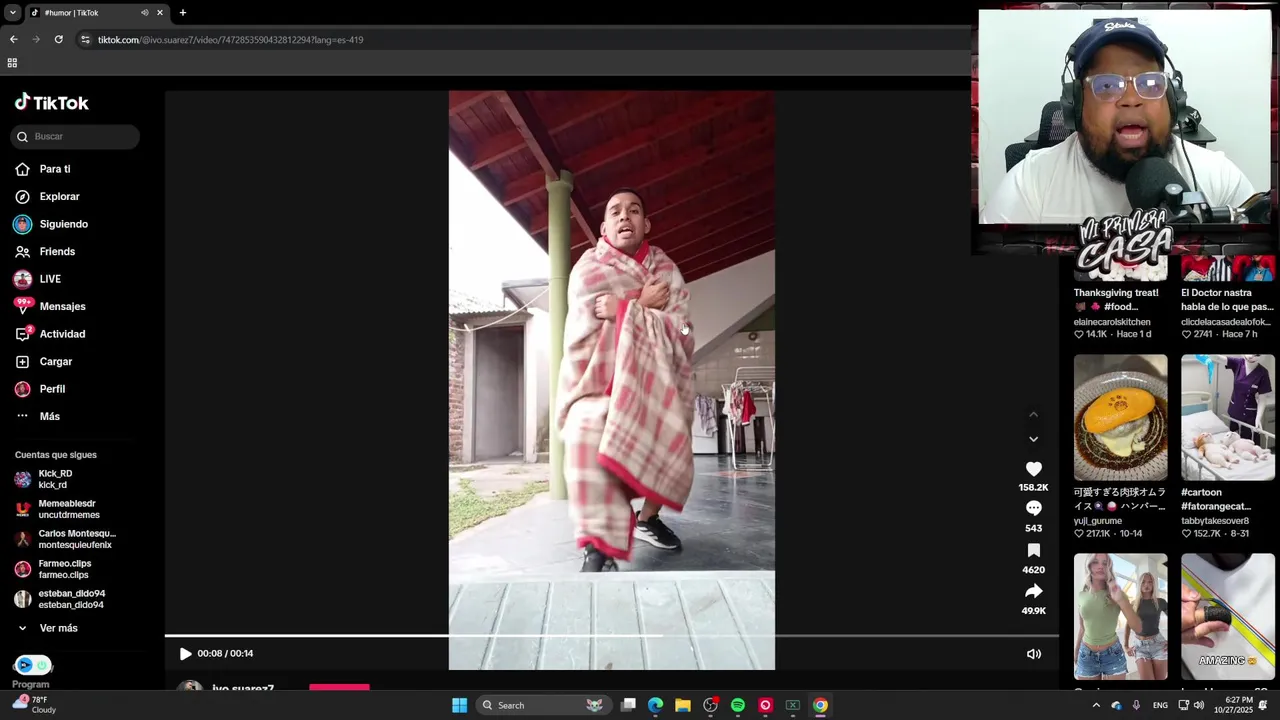The width and height of the screenshot is (1280, 720).
Task: Open a new browser tab
Action: click(183, 13)
